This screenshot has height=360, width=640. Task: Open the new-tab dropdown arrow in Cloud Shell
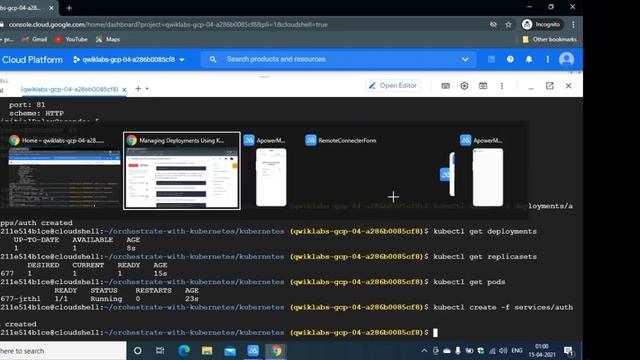pyautogui.click(x=147, y=89)
